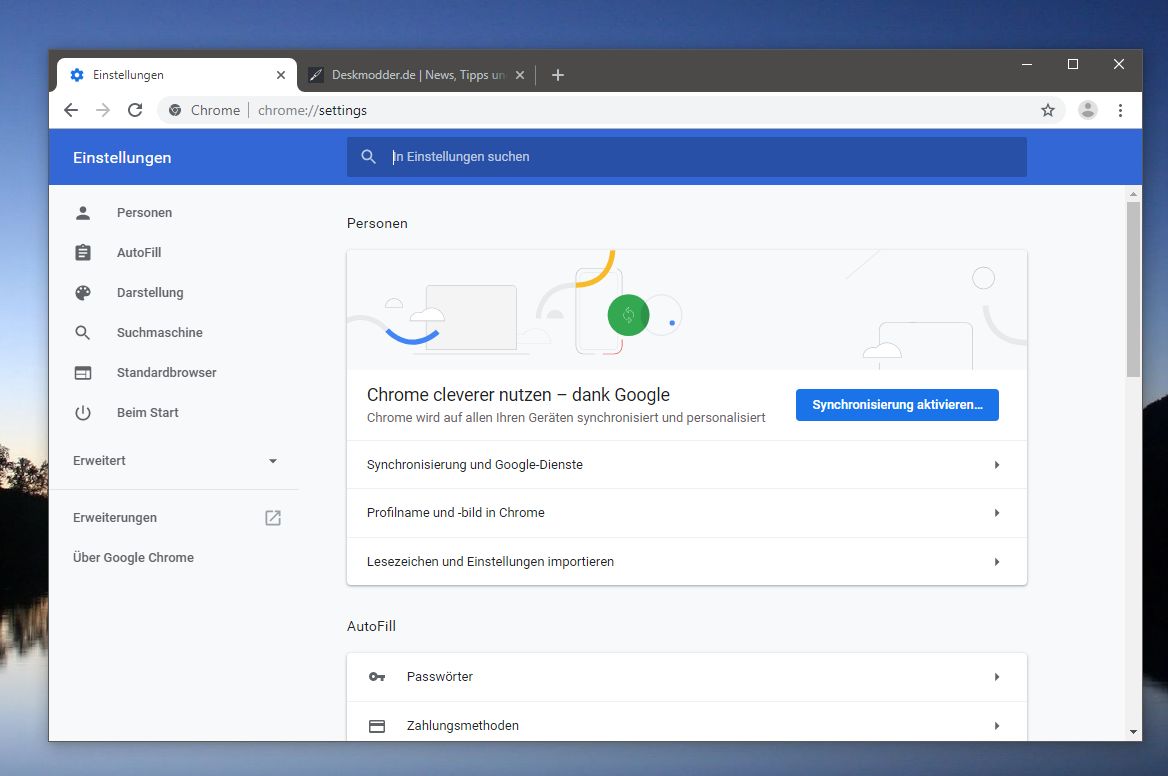Viewport: 1168px width, 776px height.
Task: Go back with the browser back arrow
Action: (72, 110)
